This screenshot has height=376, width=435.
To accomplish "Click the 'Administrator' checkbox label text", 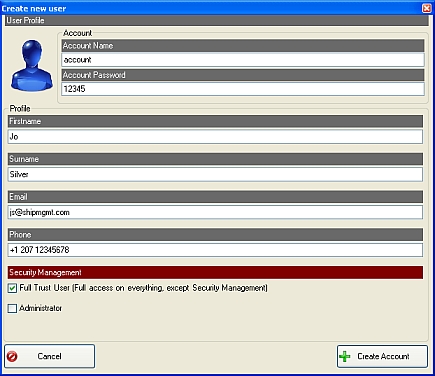I will (40, 308).
